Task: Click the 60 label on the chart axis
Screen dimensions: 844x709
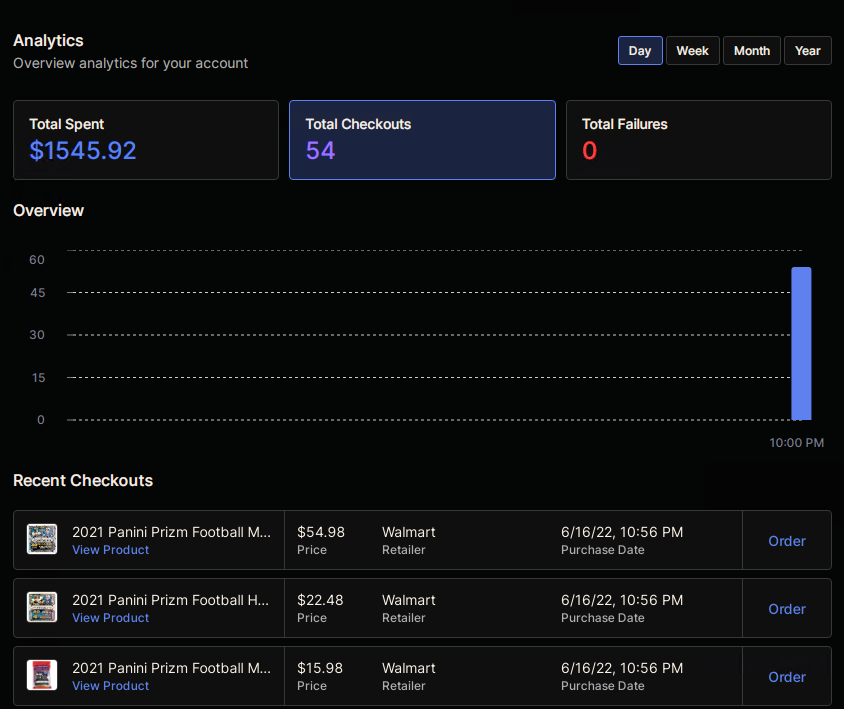Action: tap(37, 259)
